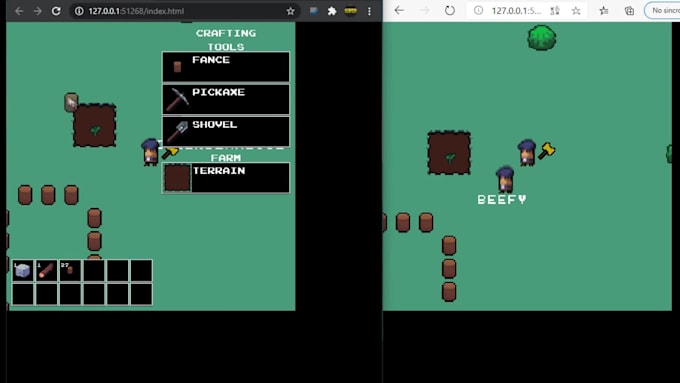Craft the TERRAIN farm tile
This screenshot has height=383, width=680.
click(x=226, y=178)
